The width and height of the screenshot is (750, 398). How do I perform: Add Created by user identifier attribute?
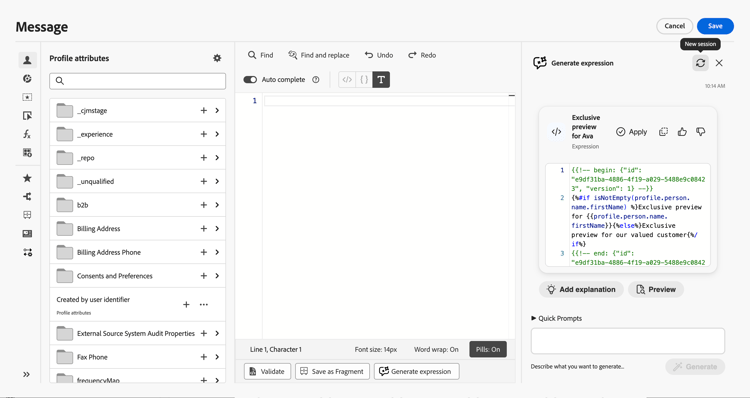coord(187,304)
